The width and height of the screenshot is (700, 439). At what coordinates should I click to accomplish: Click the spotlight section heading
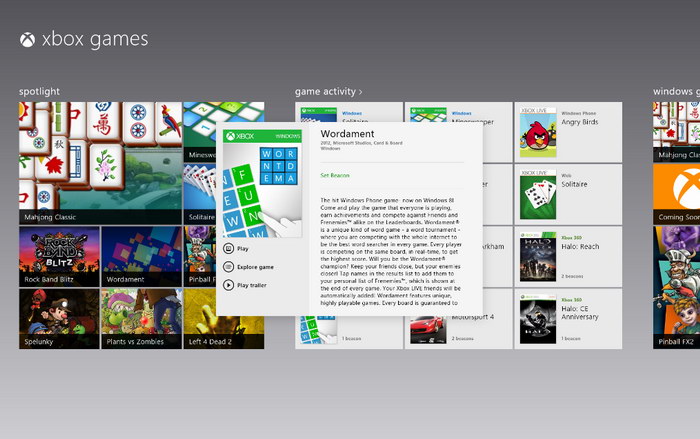pos(39,92)
